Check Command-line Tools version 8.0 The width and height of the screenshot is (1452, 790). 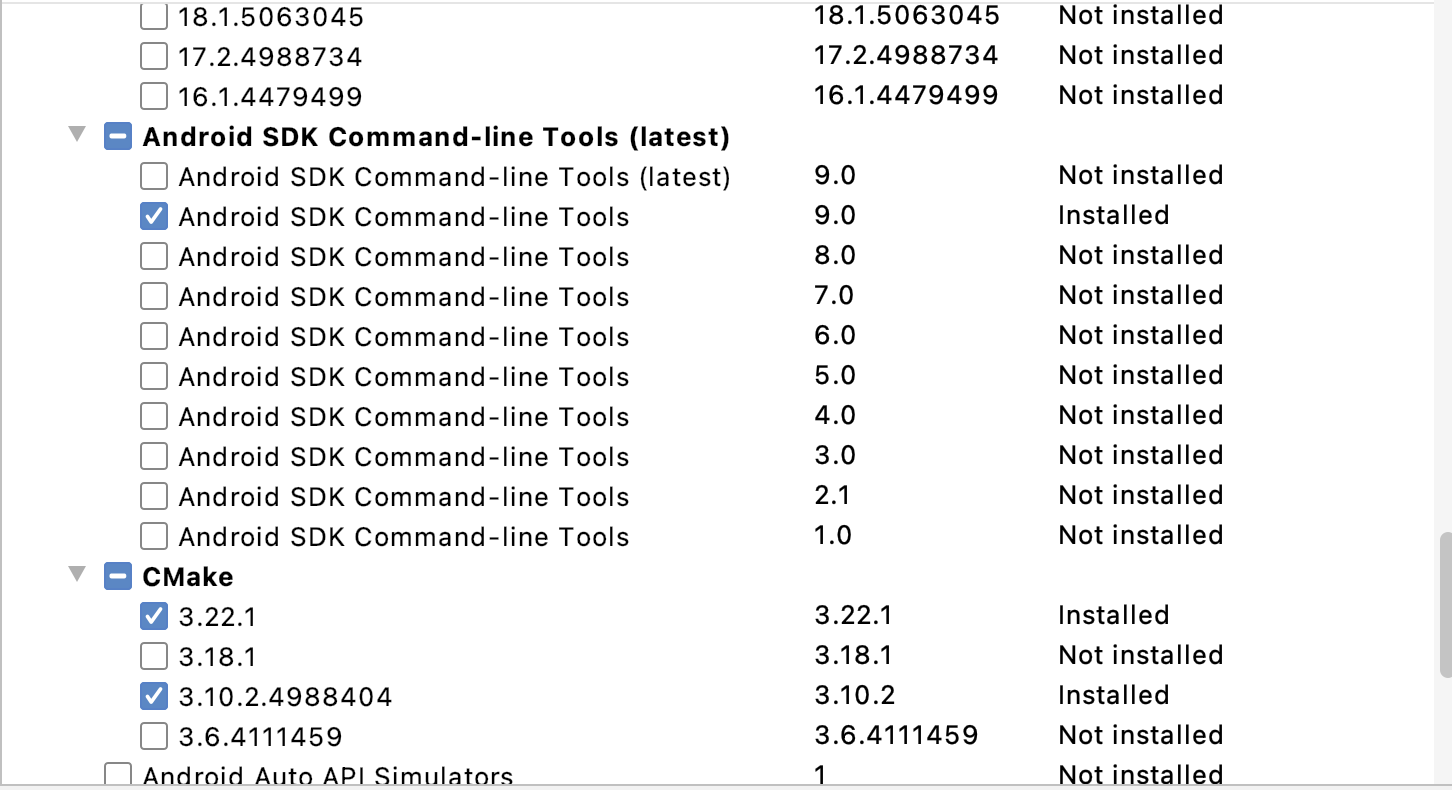(x=154, y=256)
